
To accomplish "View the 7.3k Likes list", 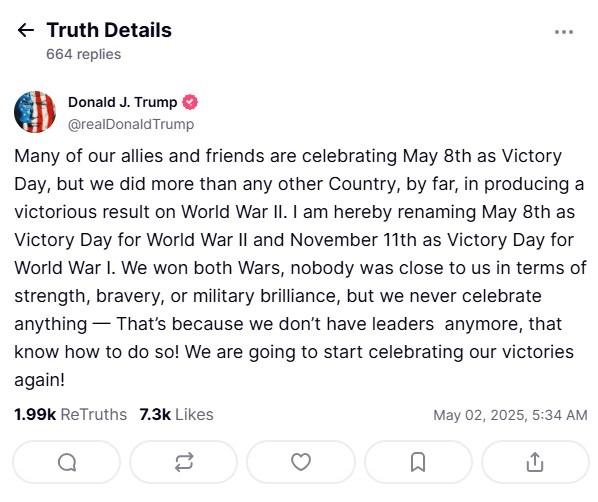I will [176, 414].
